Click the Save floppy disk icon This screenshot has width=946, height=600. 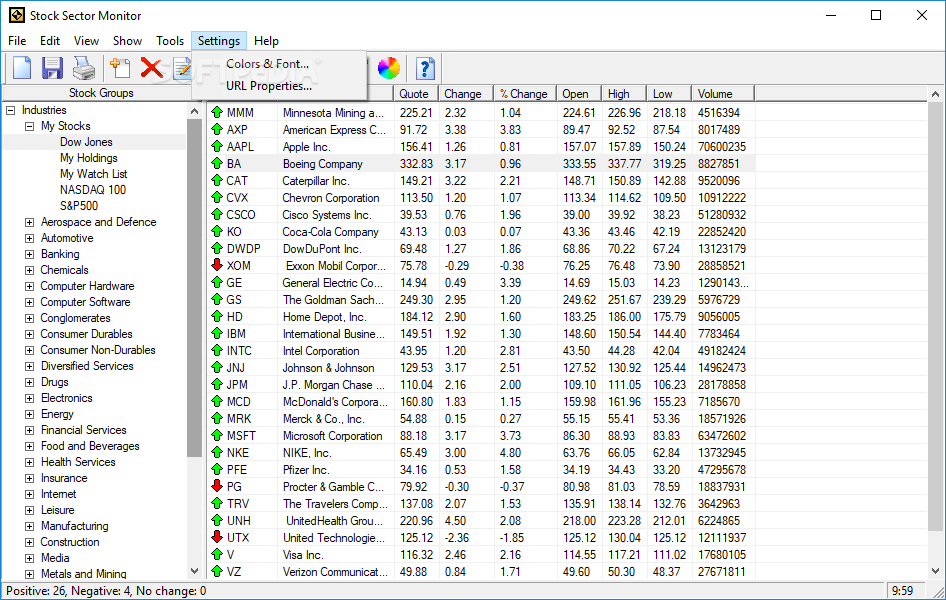tap(52, 68)
